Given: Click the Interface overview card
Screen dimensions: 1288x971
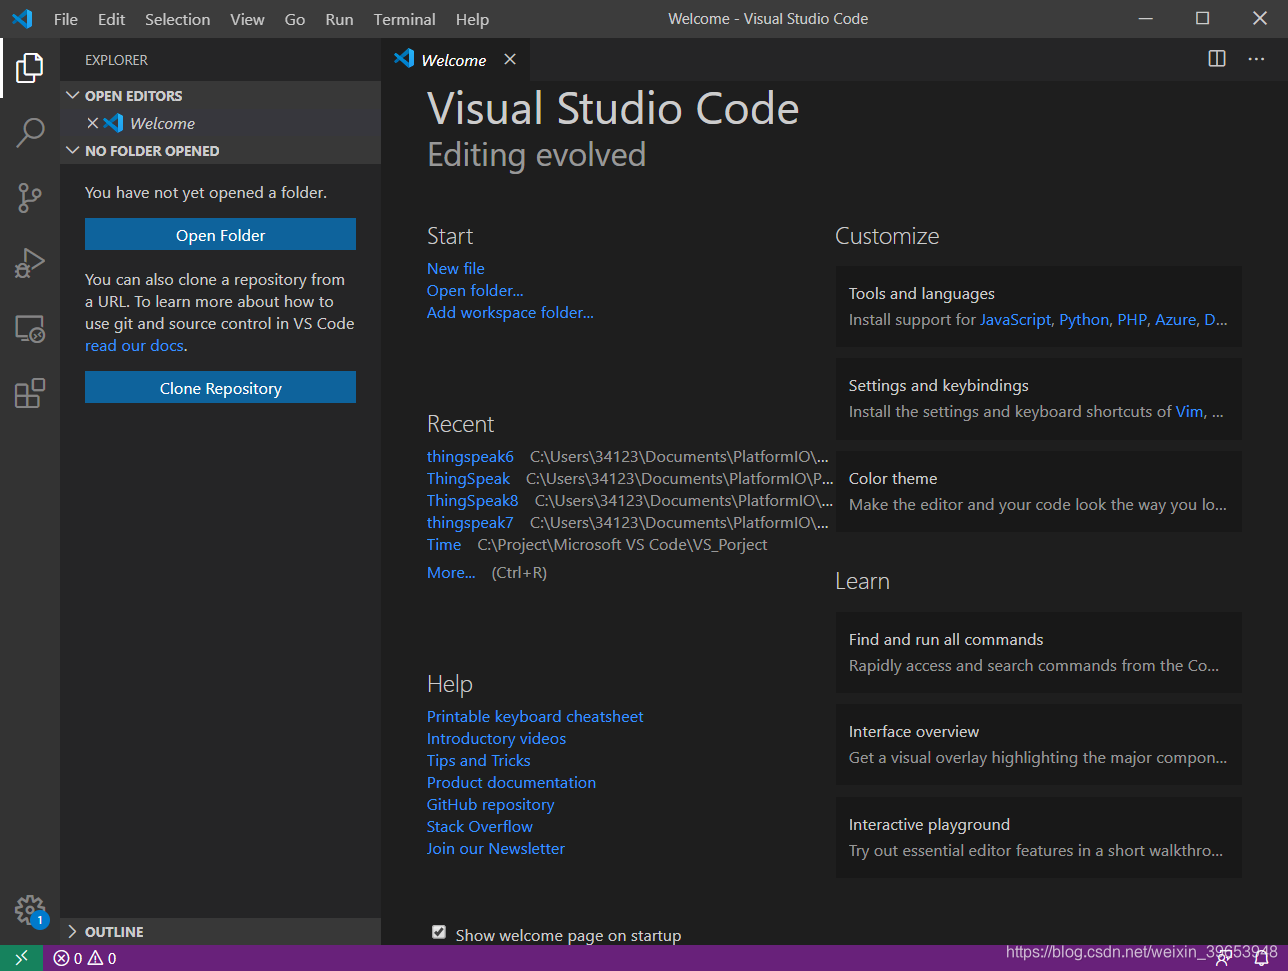Looking at the screenshot, I should [x=1039, y=745].
